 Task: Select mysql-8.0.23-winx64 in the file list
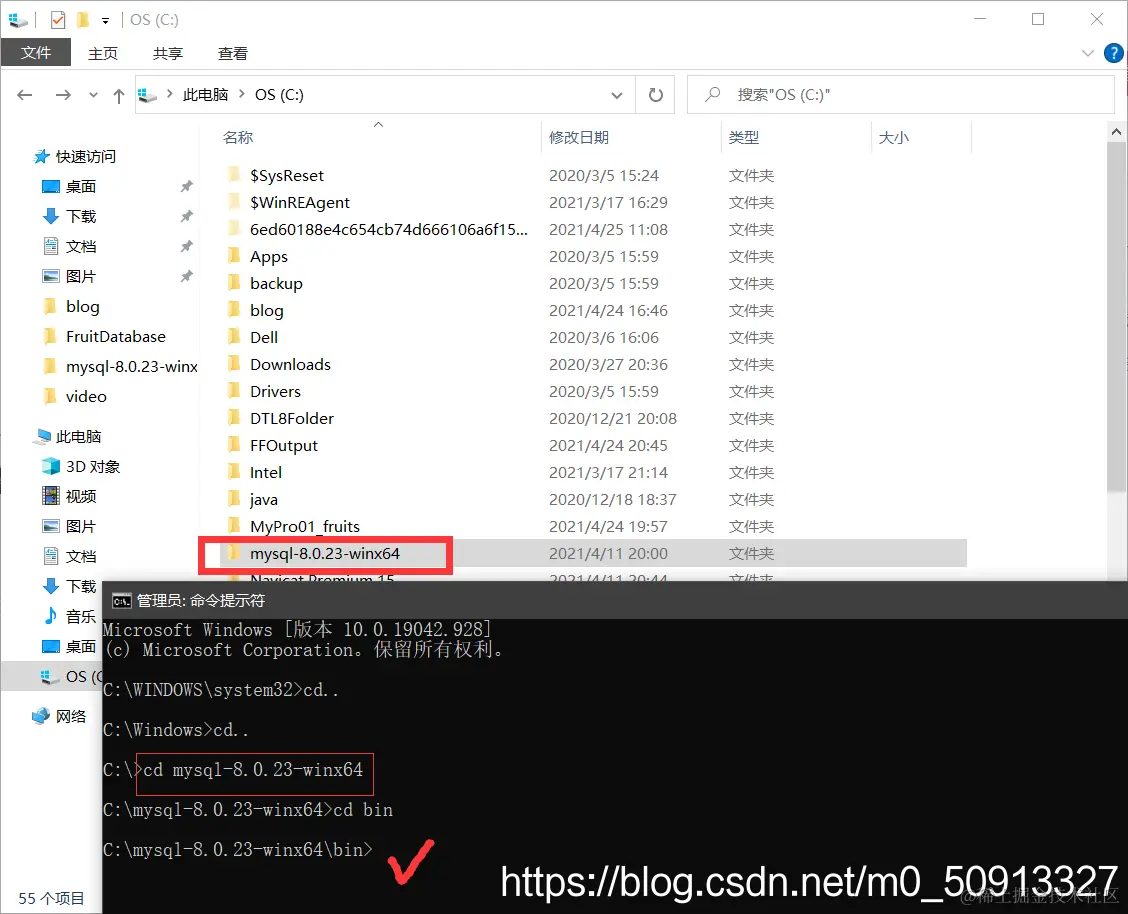324,554
